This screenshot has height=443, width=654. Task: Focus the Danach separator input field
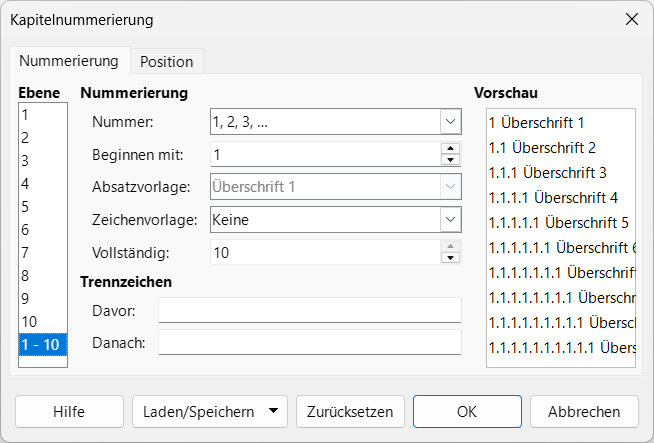pyautogui.click(x=310, y=343)
